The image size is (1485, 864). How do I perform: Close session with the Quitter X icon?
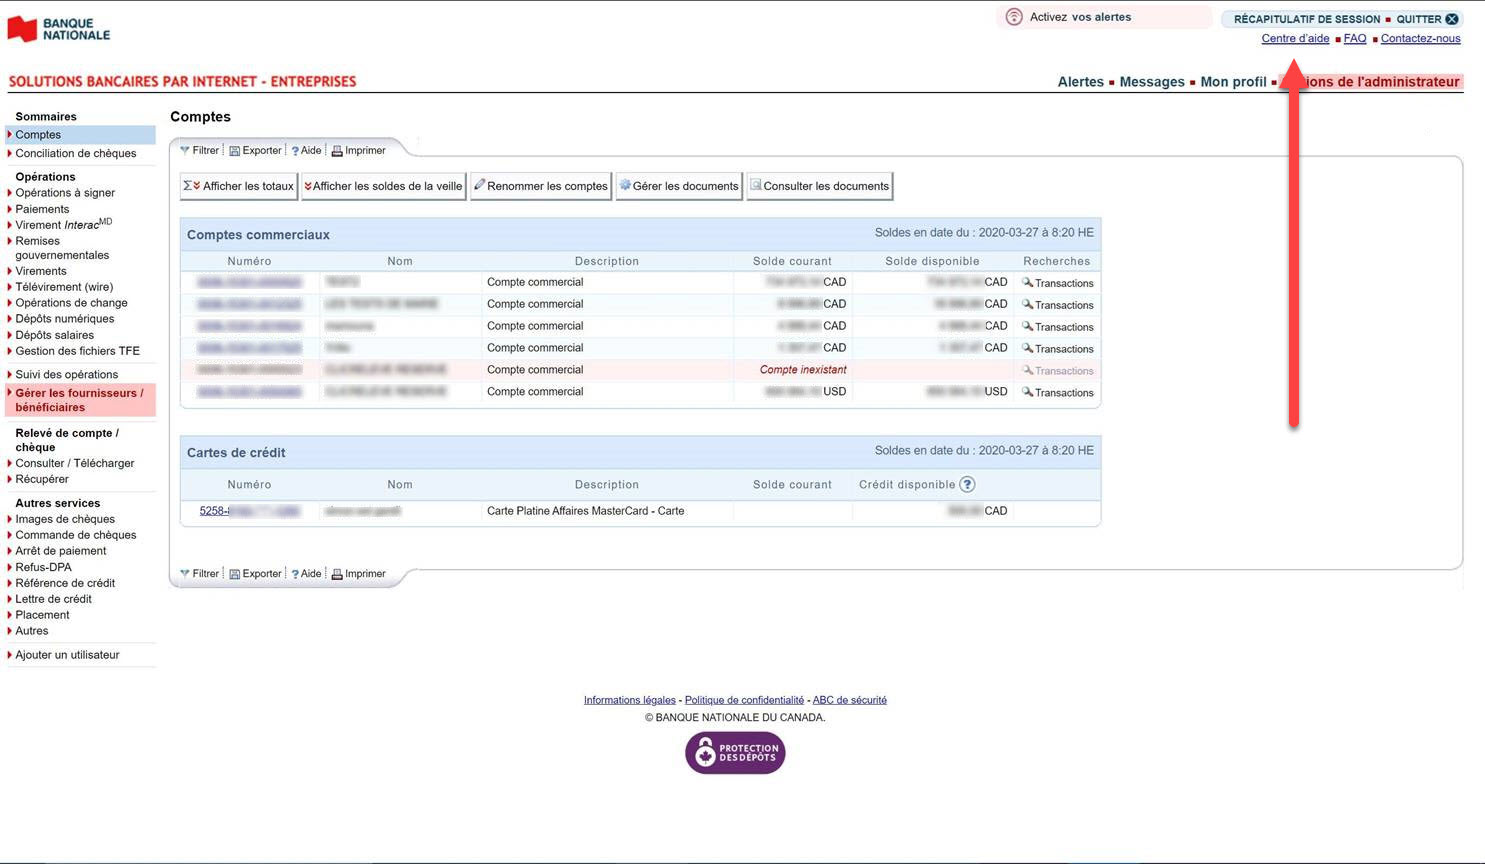click(x=1452, y=19)
